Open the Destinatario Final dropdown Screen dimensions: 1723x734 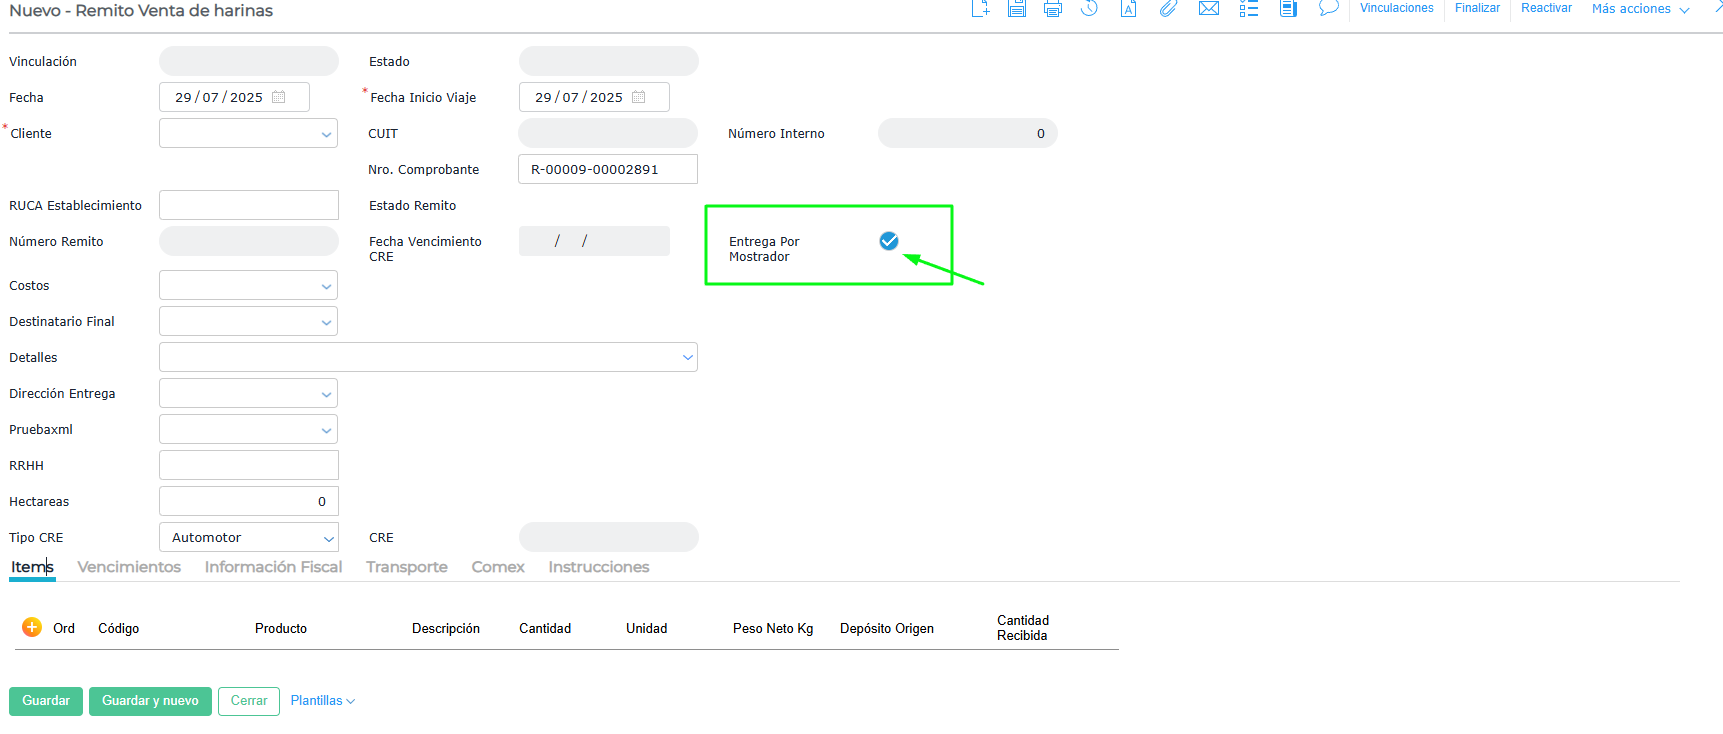pos(327,322)
